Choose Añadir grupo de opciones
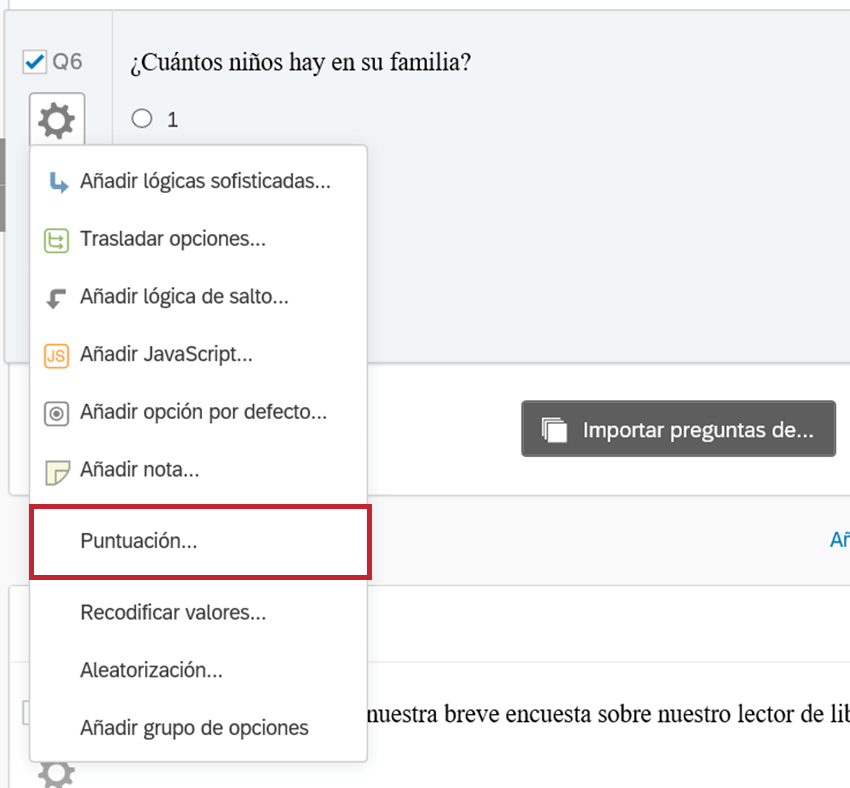 198,728
